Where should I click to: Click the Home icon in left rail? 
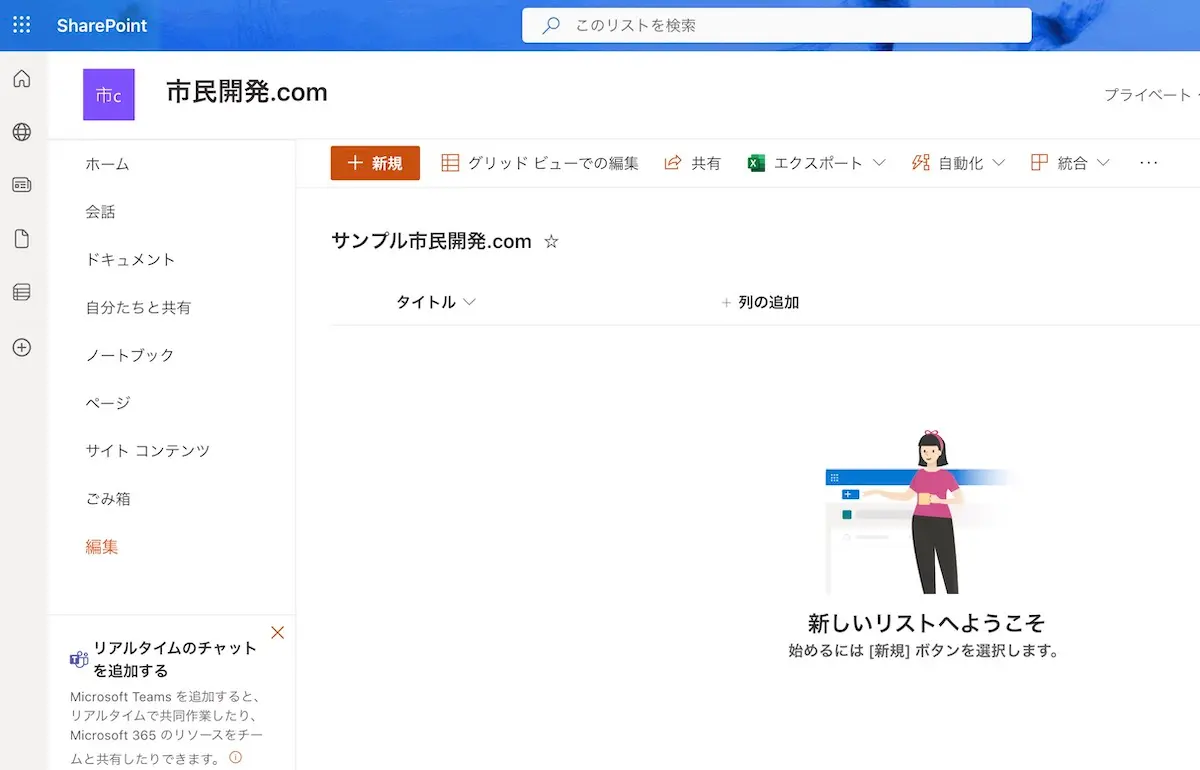21,79
